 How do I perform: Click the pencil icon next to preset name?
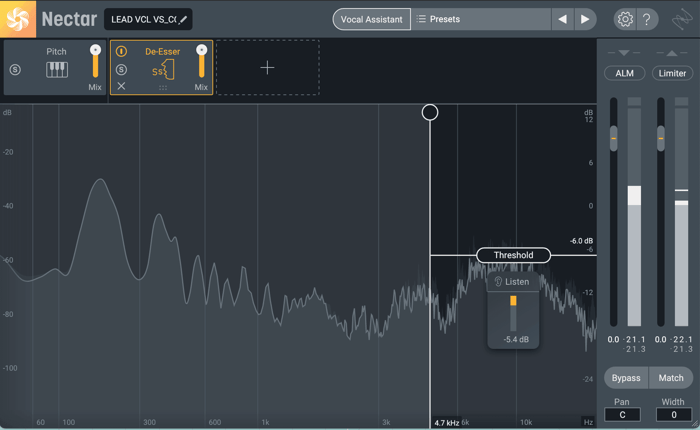(x=183, y=20)
